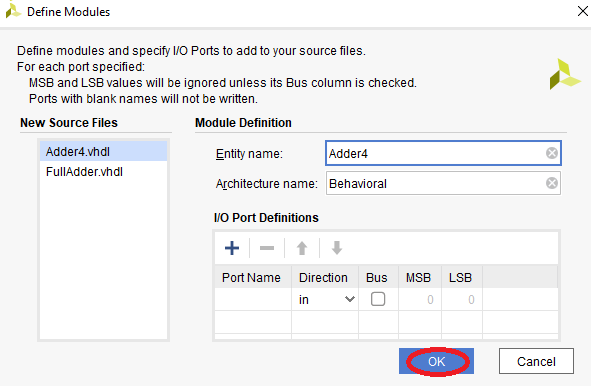Click the LSB value cell
Screen dimensions: 591x386
click(462, 299)
